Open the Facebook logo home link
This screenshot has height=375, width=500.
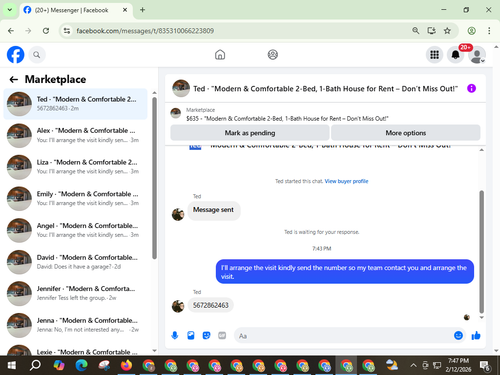click(15, 55)
